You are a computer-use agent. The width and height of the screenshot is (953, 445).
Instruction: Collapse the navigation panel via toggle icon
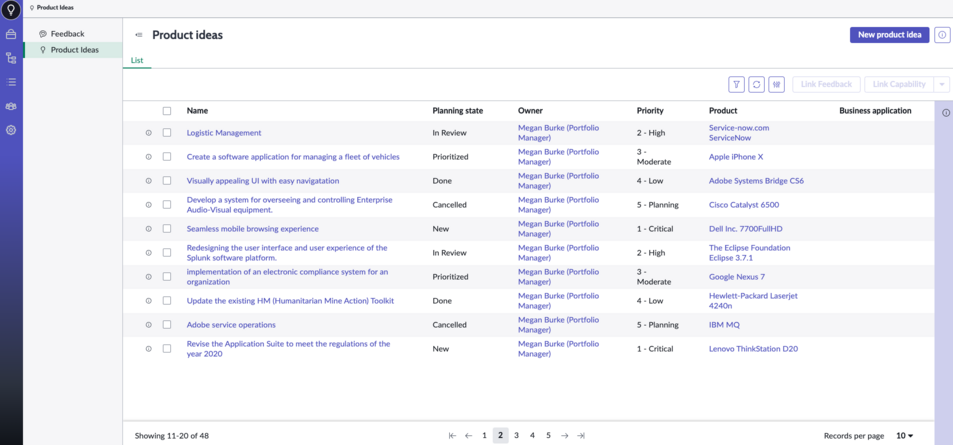[x=139, y=35]
